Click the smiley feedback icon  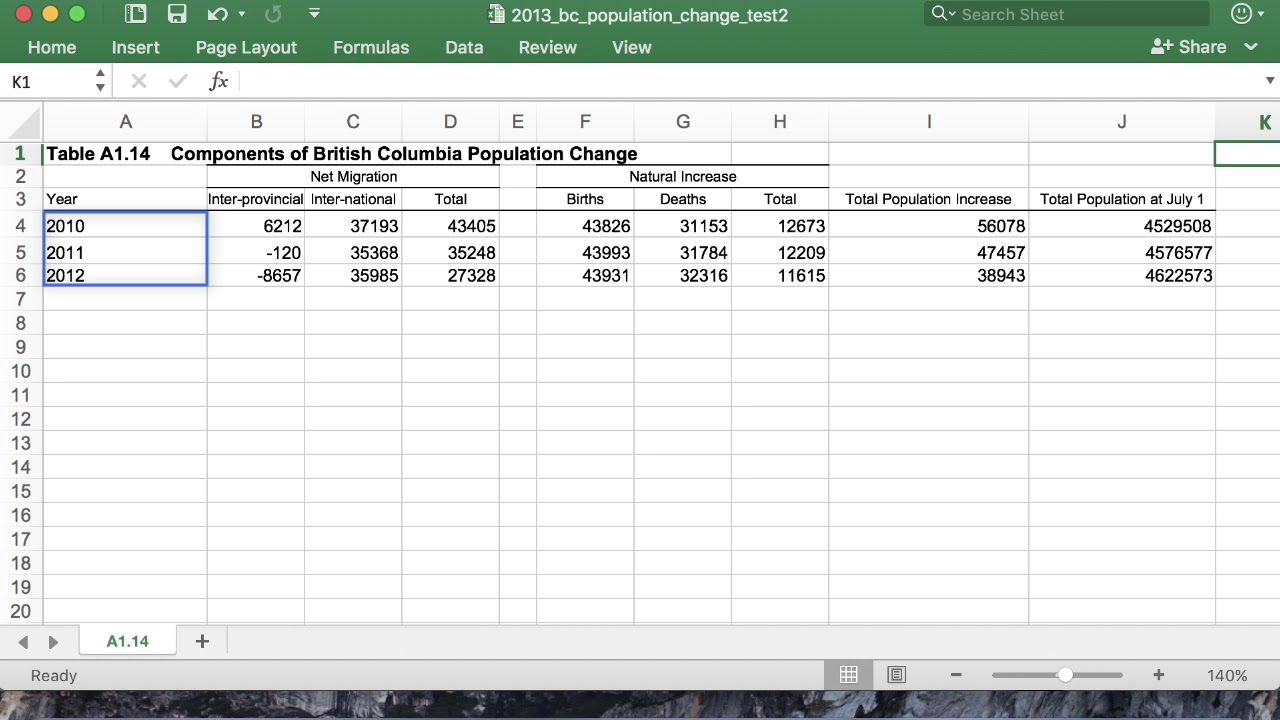coord(1241,14)
